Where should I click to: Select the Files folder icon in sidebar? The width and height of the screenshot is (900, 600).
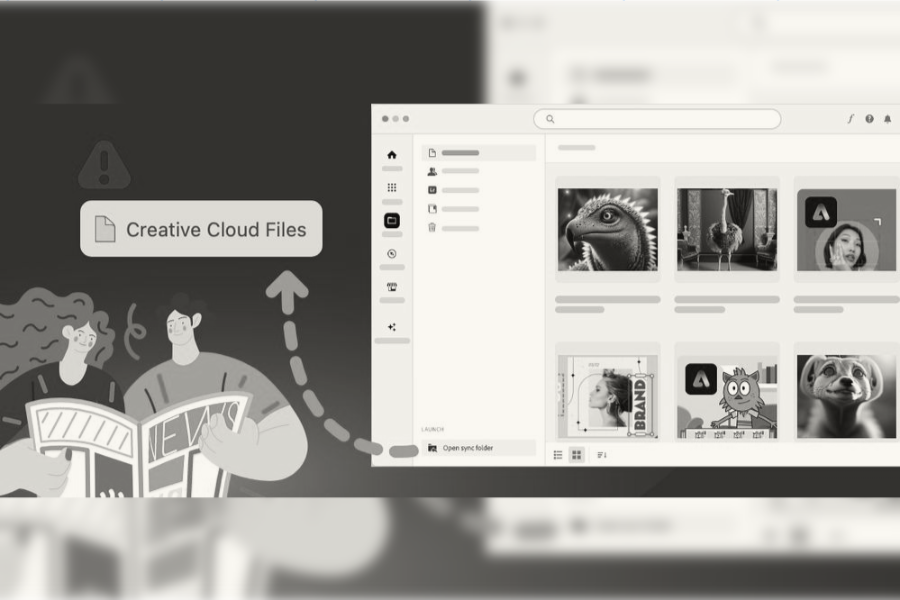tap(392, 220)
